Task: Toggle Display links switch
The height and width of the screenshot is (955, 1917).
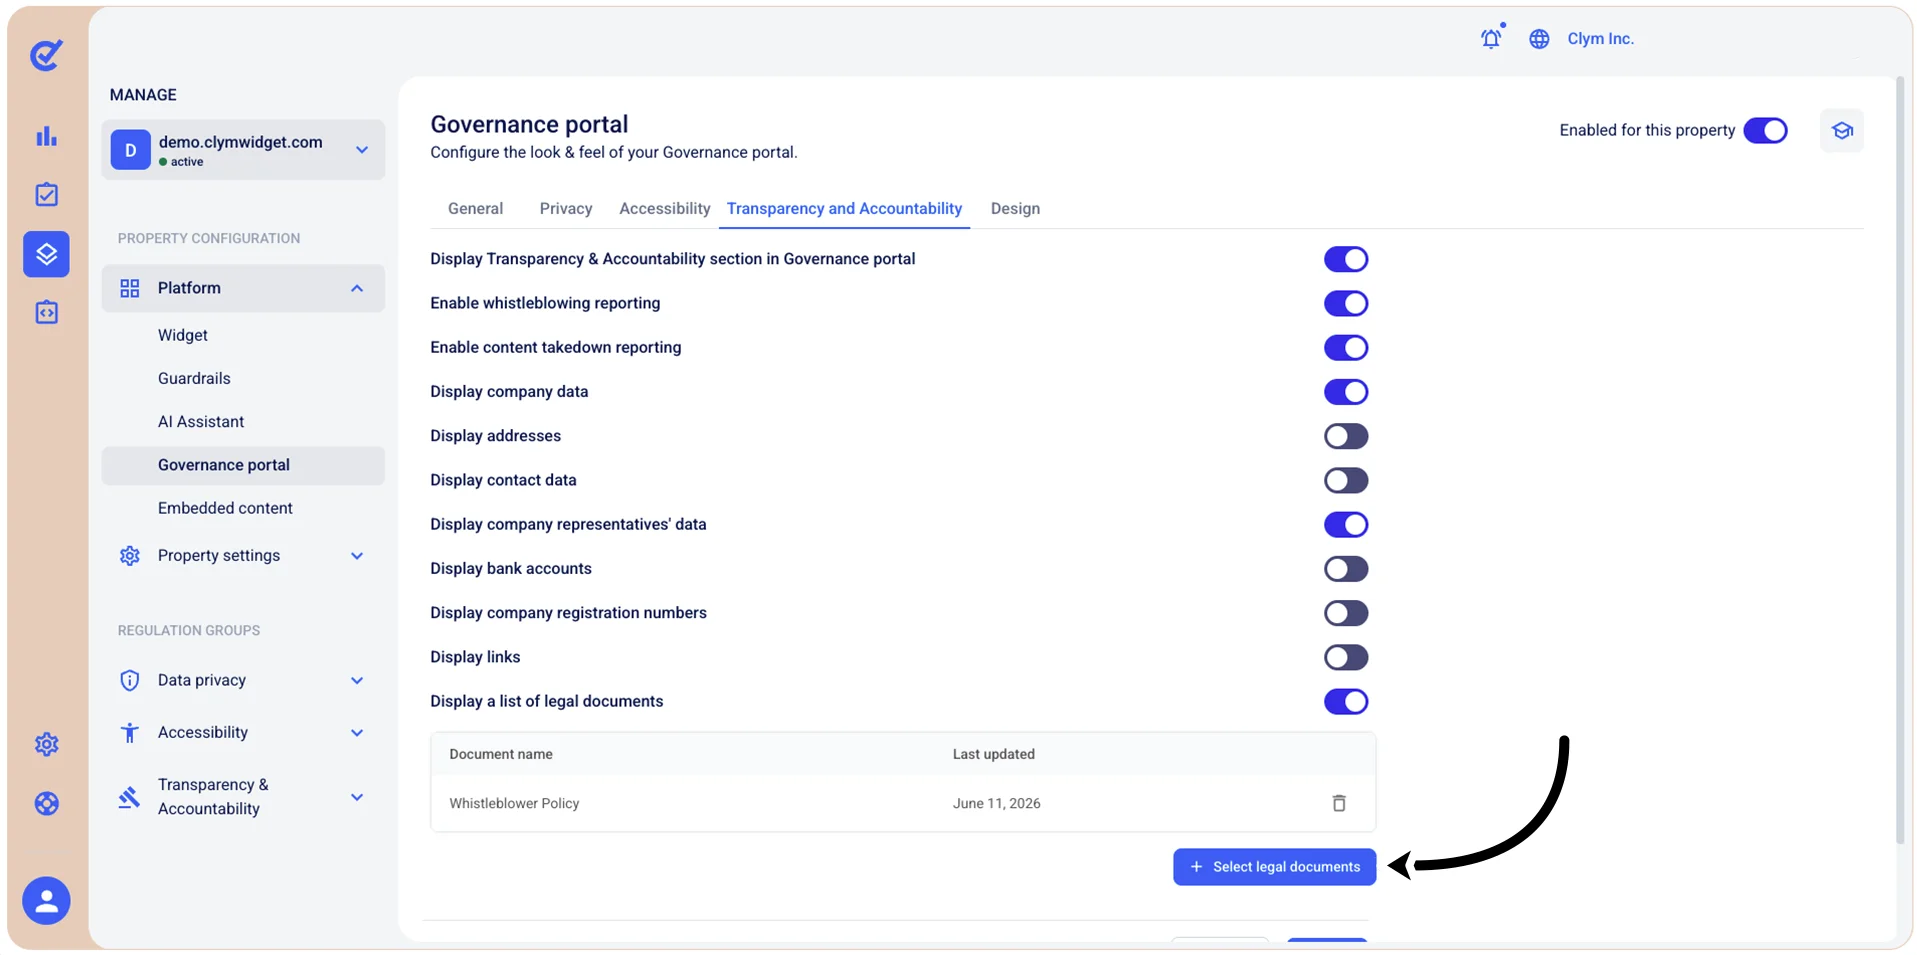Action: tap(1346, 657)
